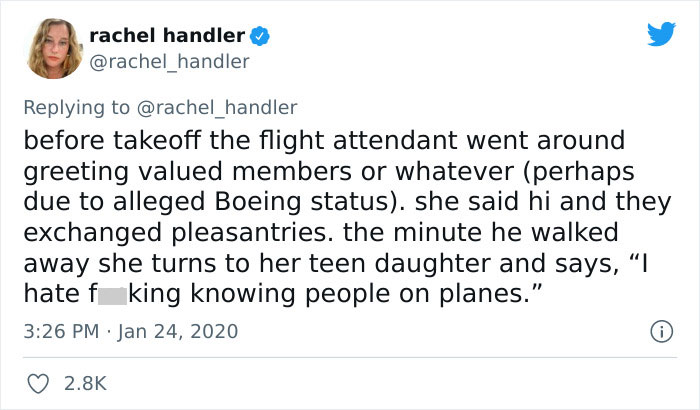Click the blue verified badge
Viewport: 700px width, 410px height.
pyautogui.click(x=258, y=36)
